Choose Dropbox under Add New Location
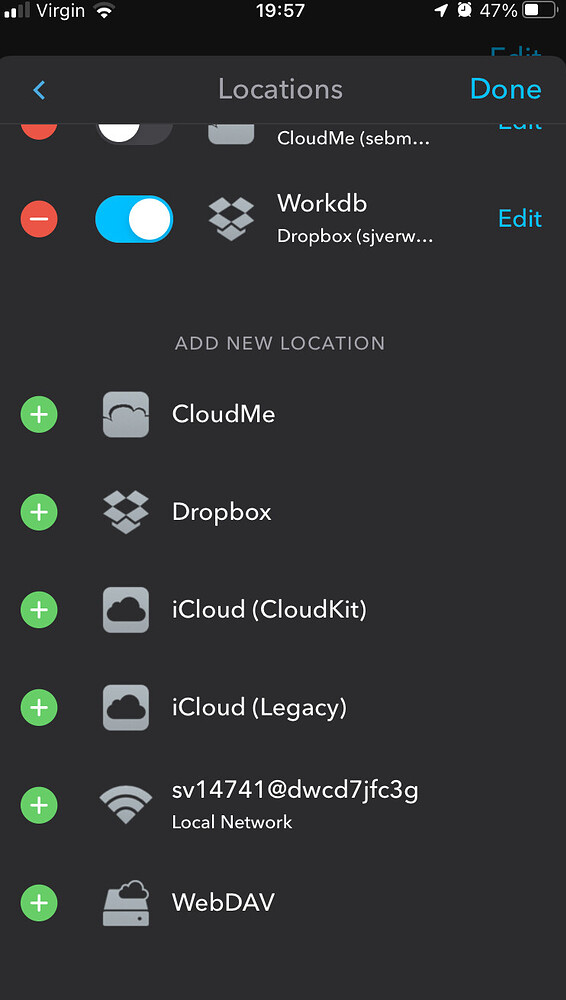 click(221, 512)
